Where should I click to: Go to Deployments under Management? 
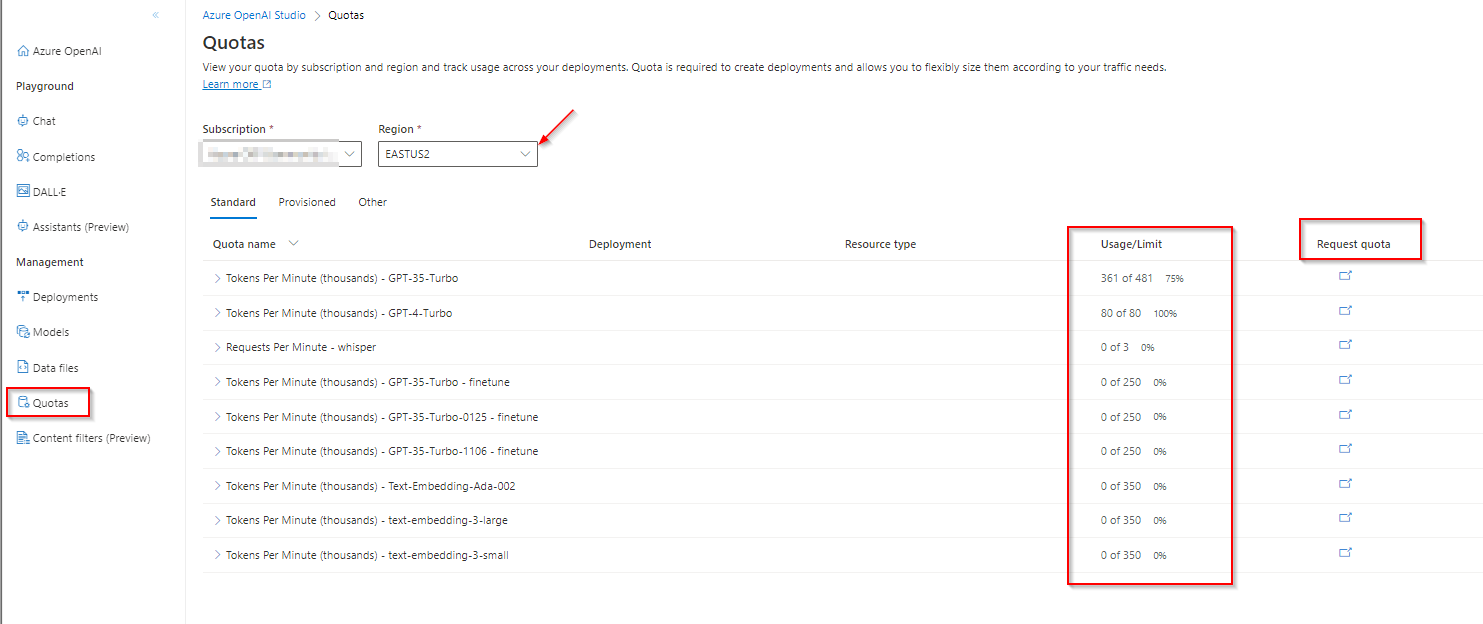(x=64, y=296)
